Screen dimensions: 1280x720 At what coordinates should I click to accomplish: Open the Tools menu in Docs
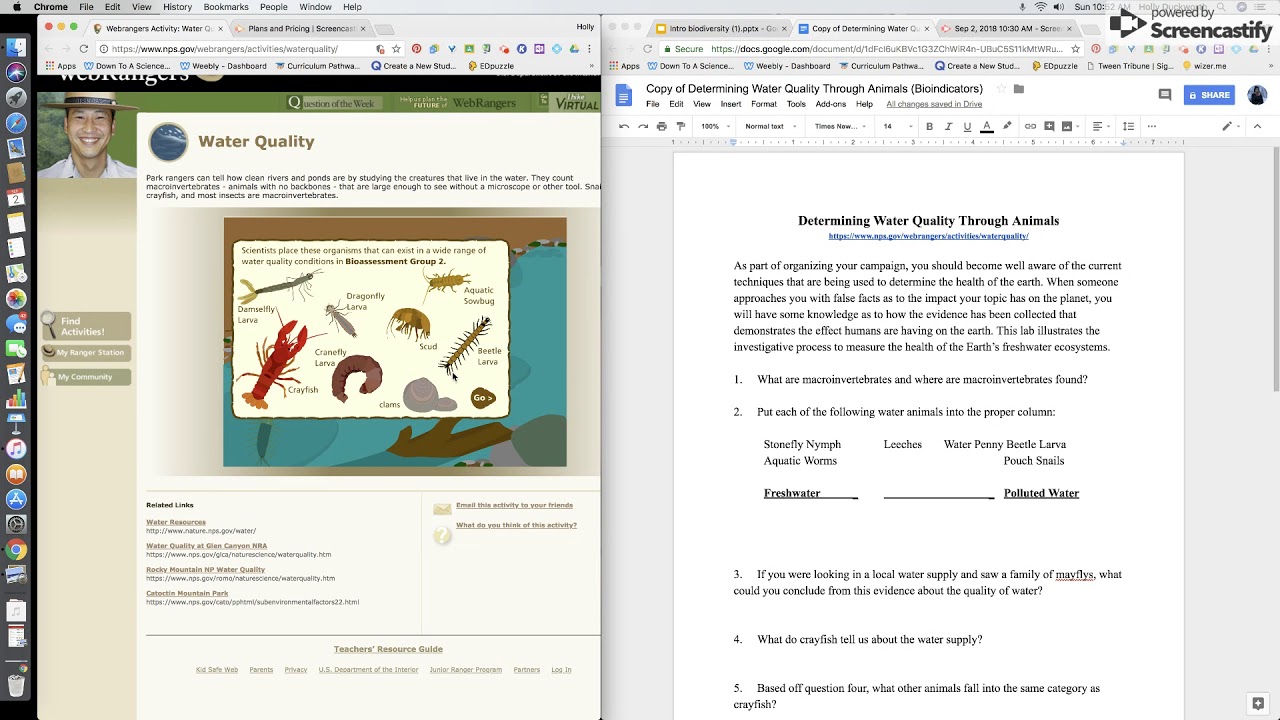[796, 104]
